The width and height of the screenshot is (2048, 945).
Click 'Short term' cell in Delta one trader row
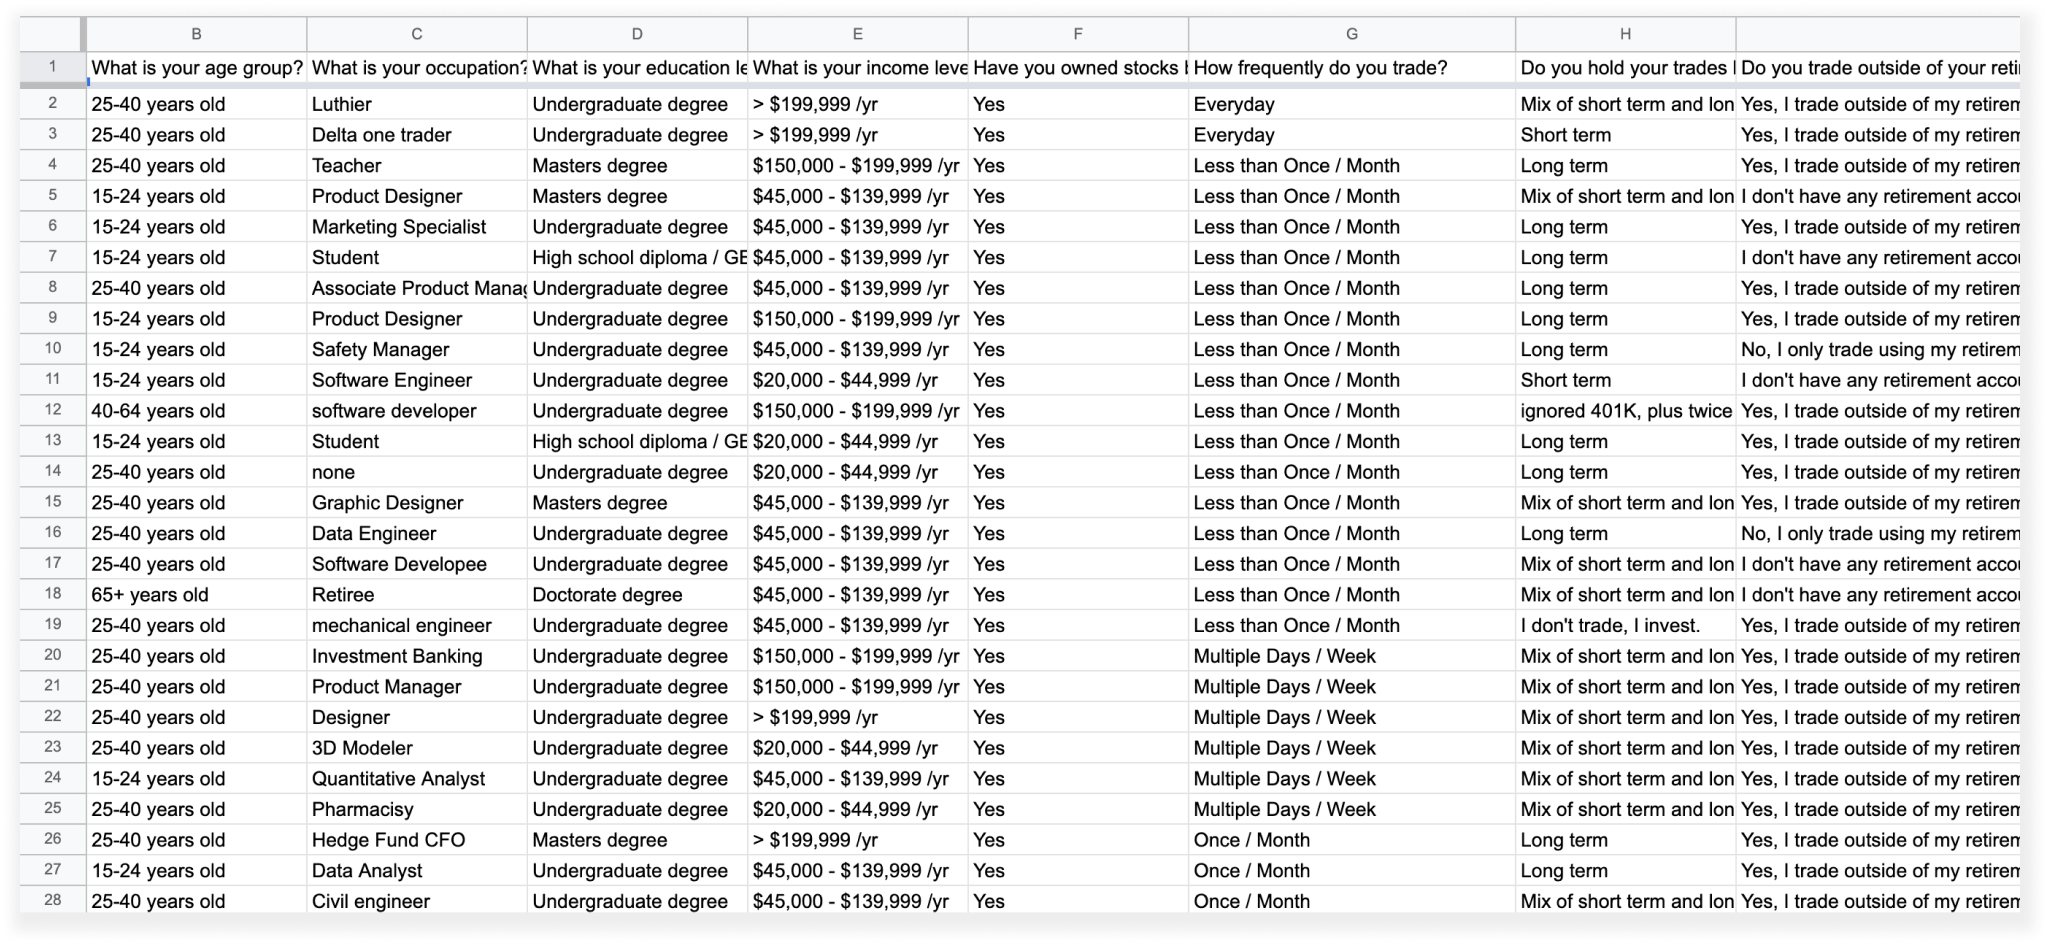(1626, 135)
